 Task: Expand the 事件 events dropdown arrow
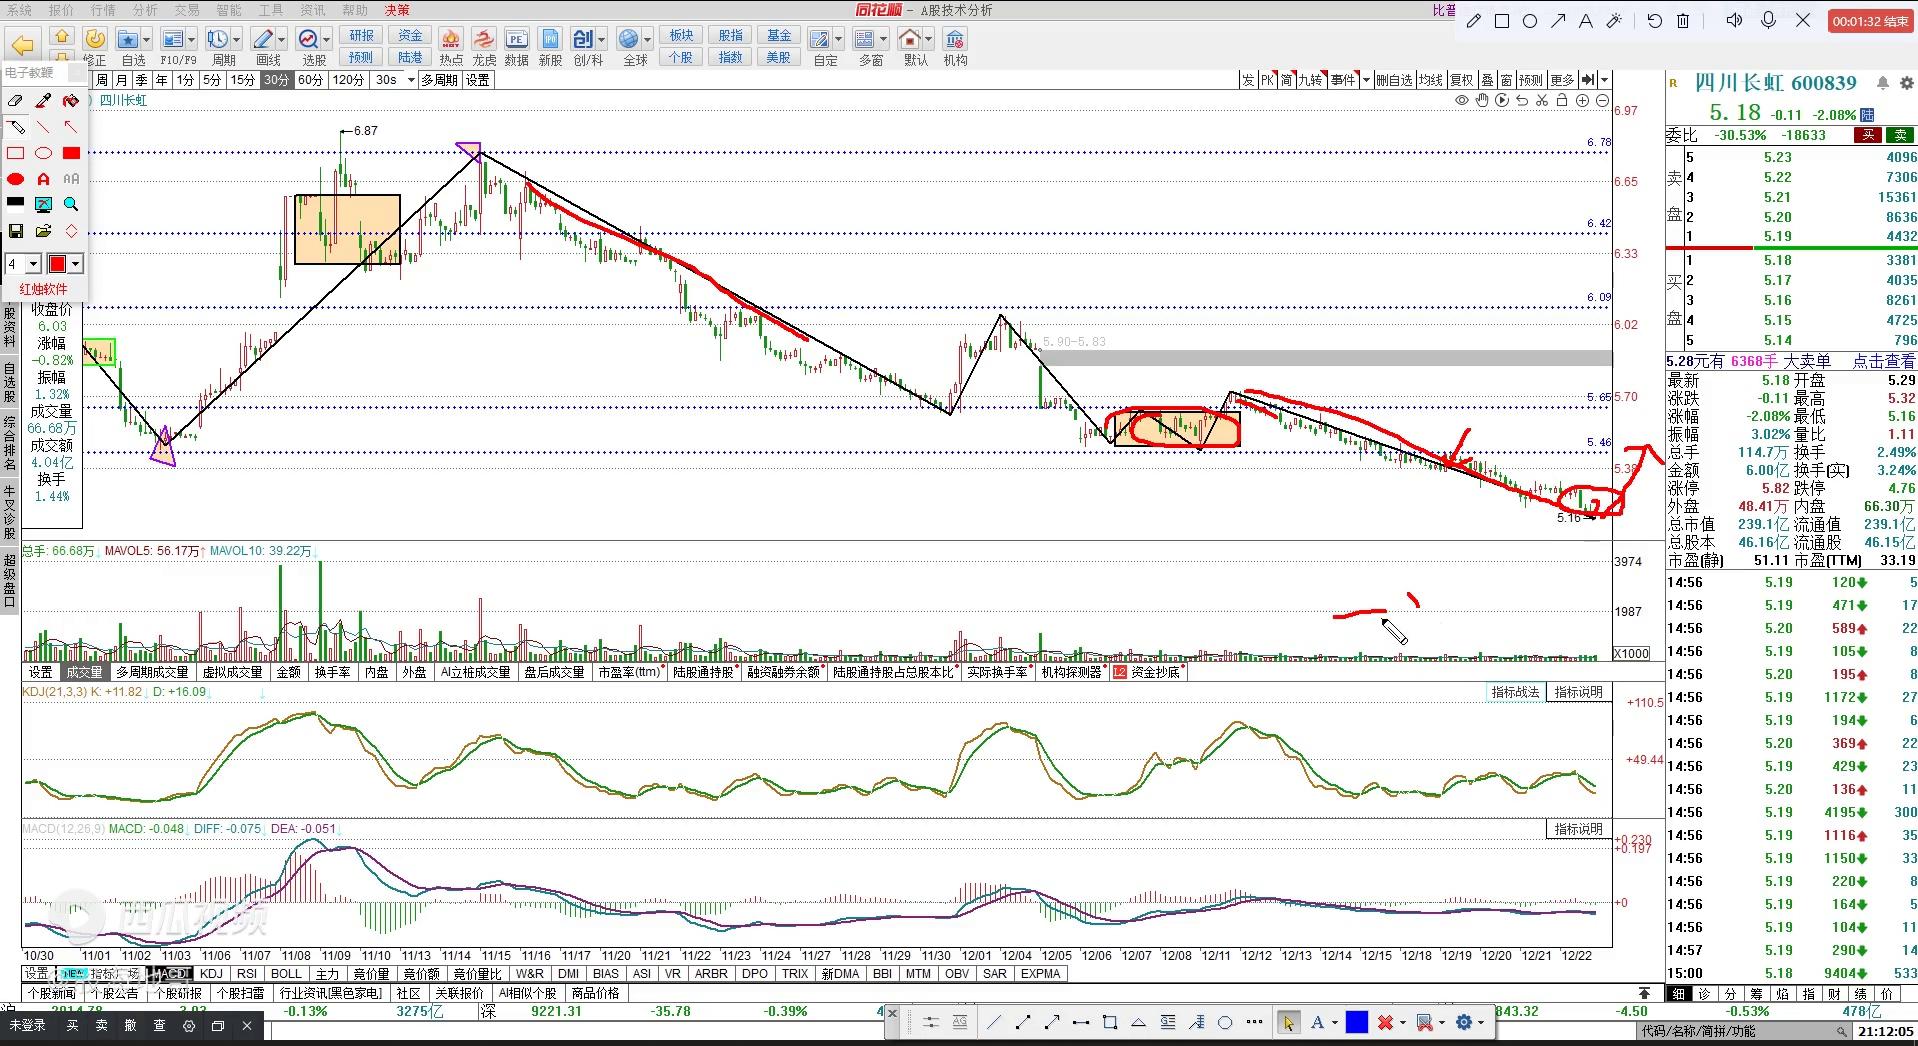point(1366,80)
